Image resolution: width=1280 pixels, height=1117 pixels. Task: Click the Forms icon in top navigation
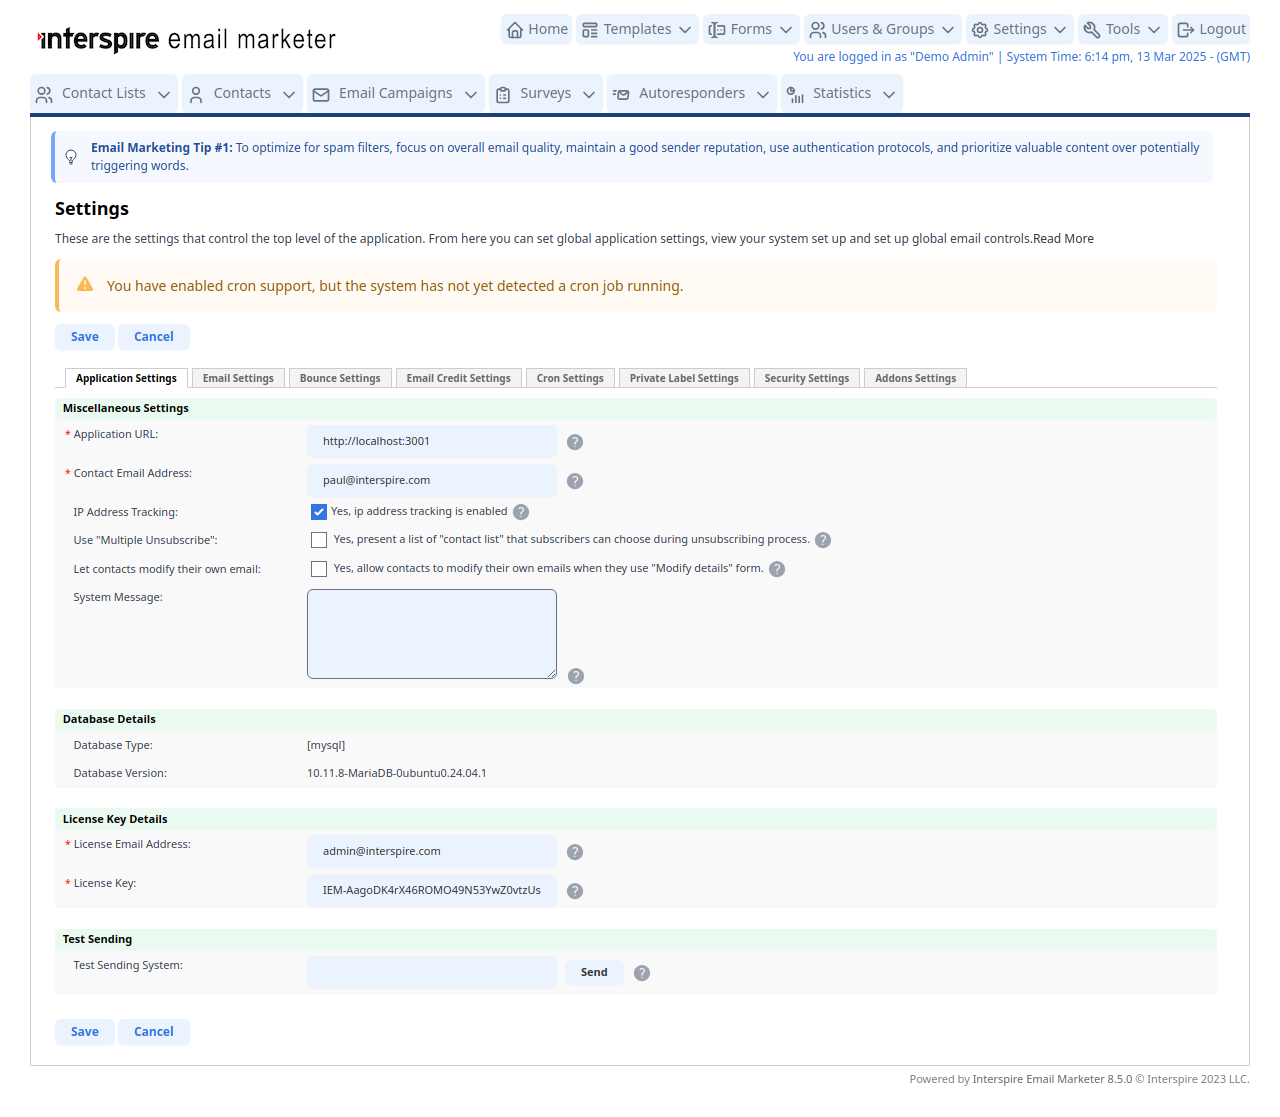tap(717, 30)
